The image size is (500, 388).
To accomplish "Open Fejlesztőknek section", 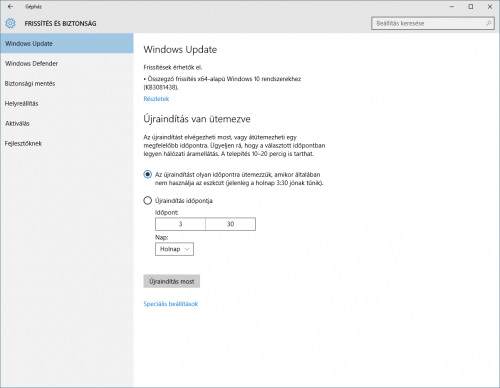I will tap(67, 143).
